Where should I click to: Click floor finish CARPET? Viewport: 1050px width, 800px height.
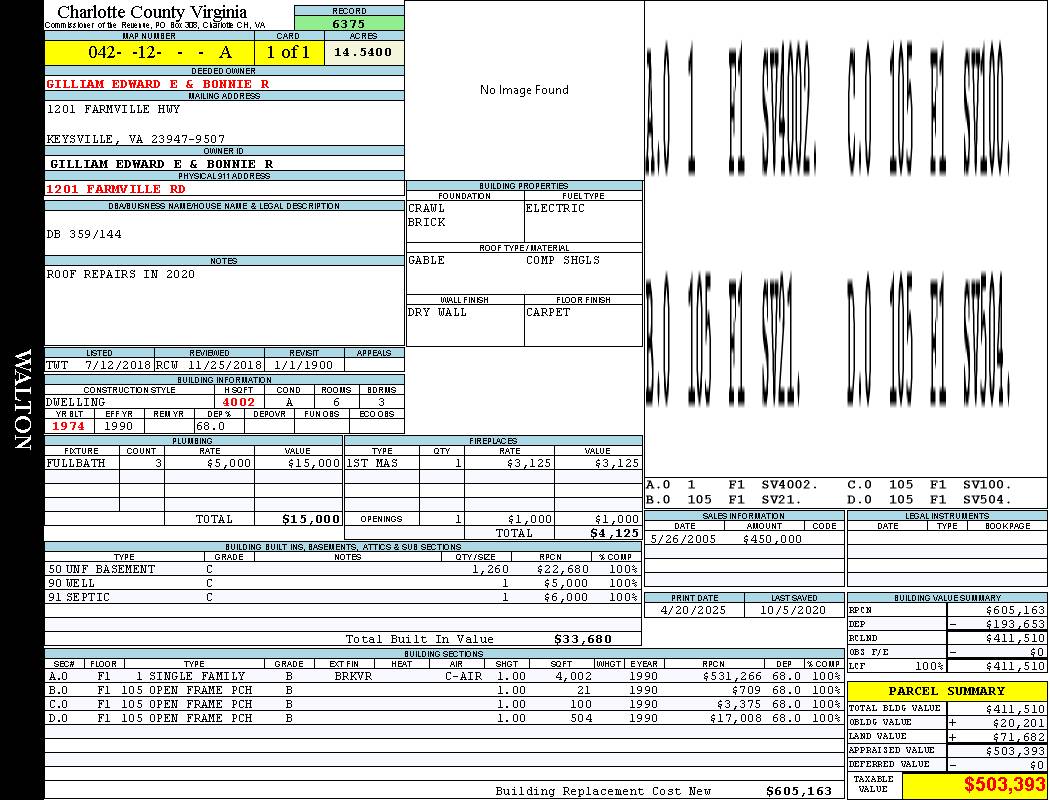point(548,312)
